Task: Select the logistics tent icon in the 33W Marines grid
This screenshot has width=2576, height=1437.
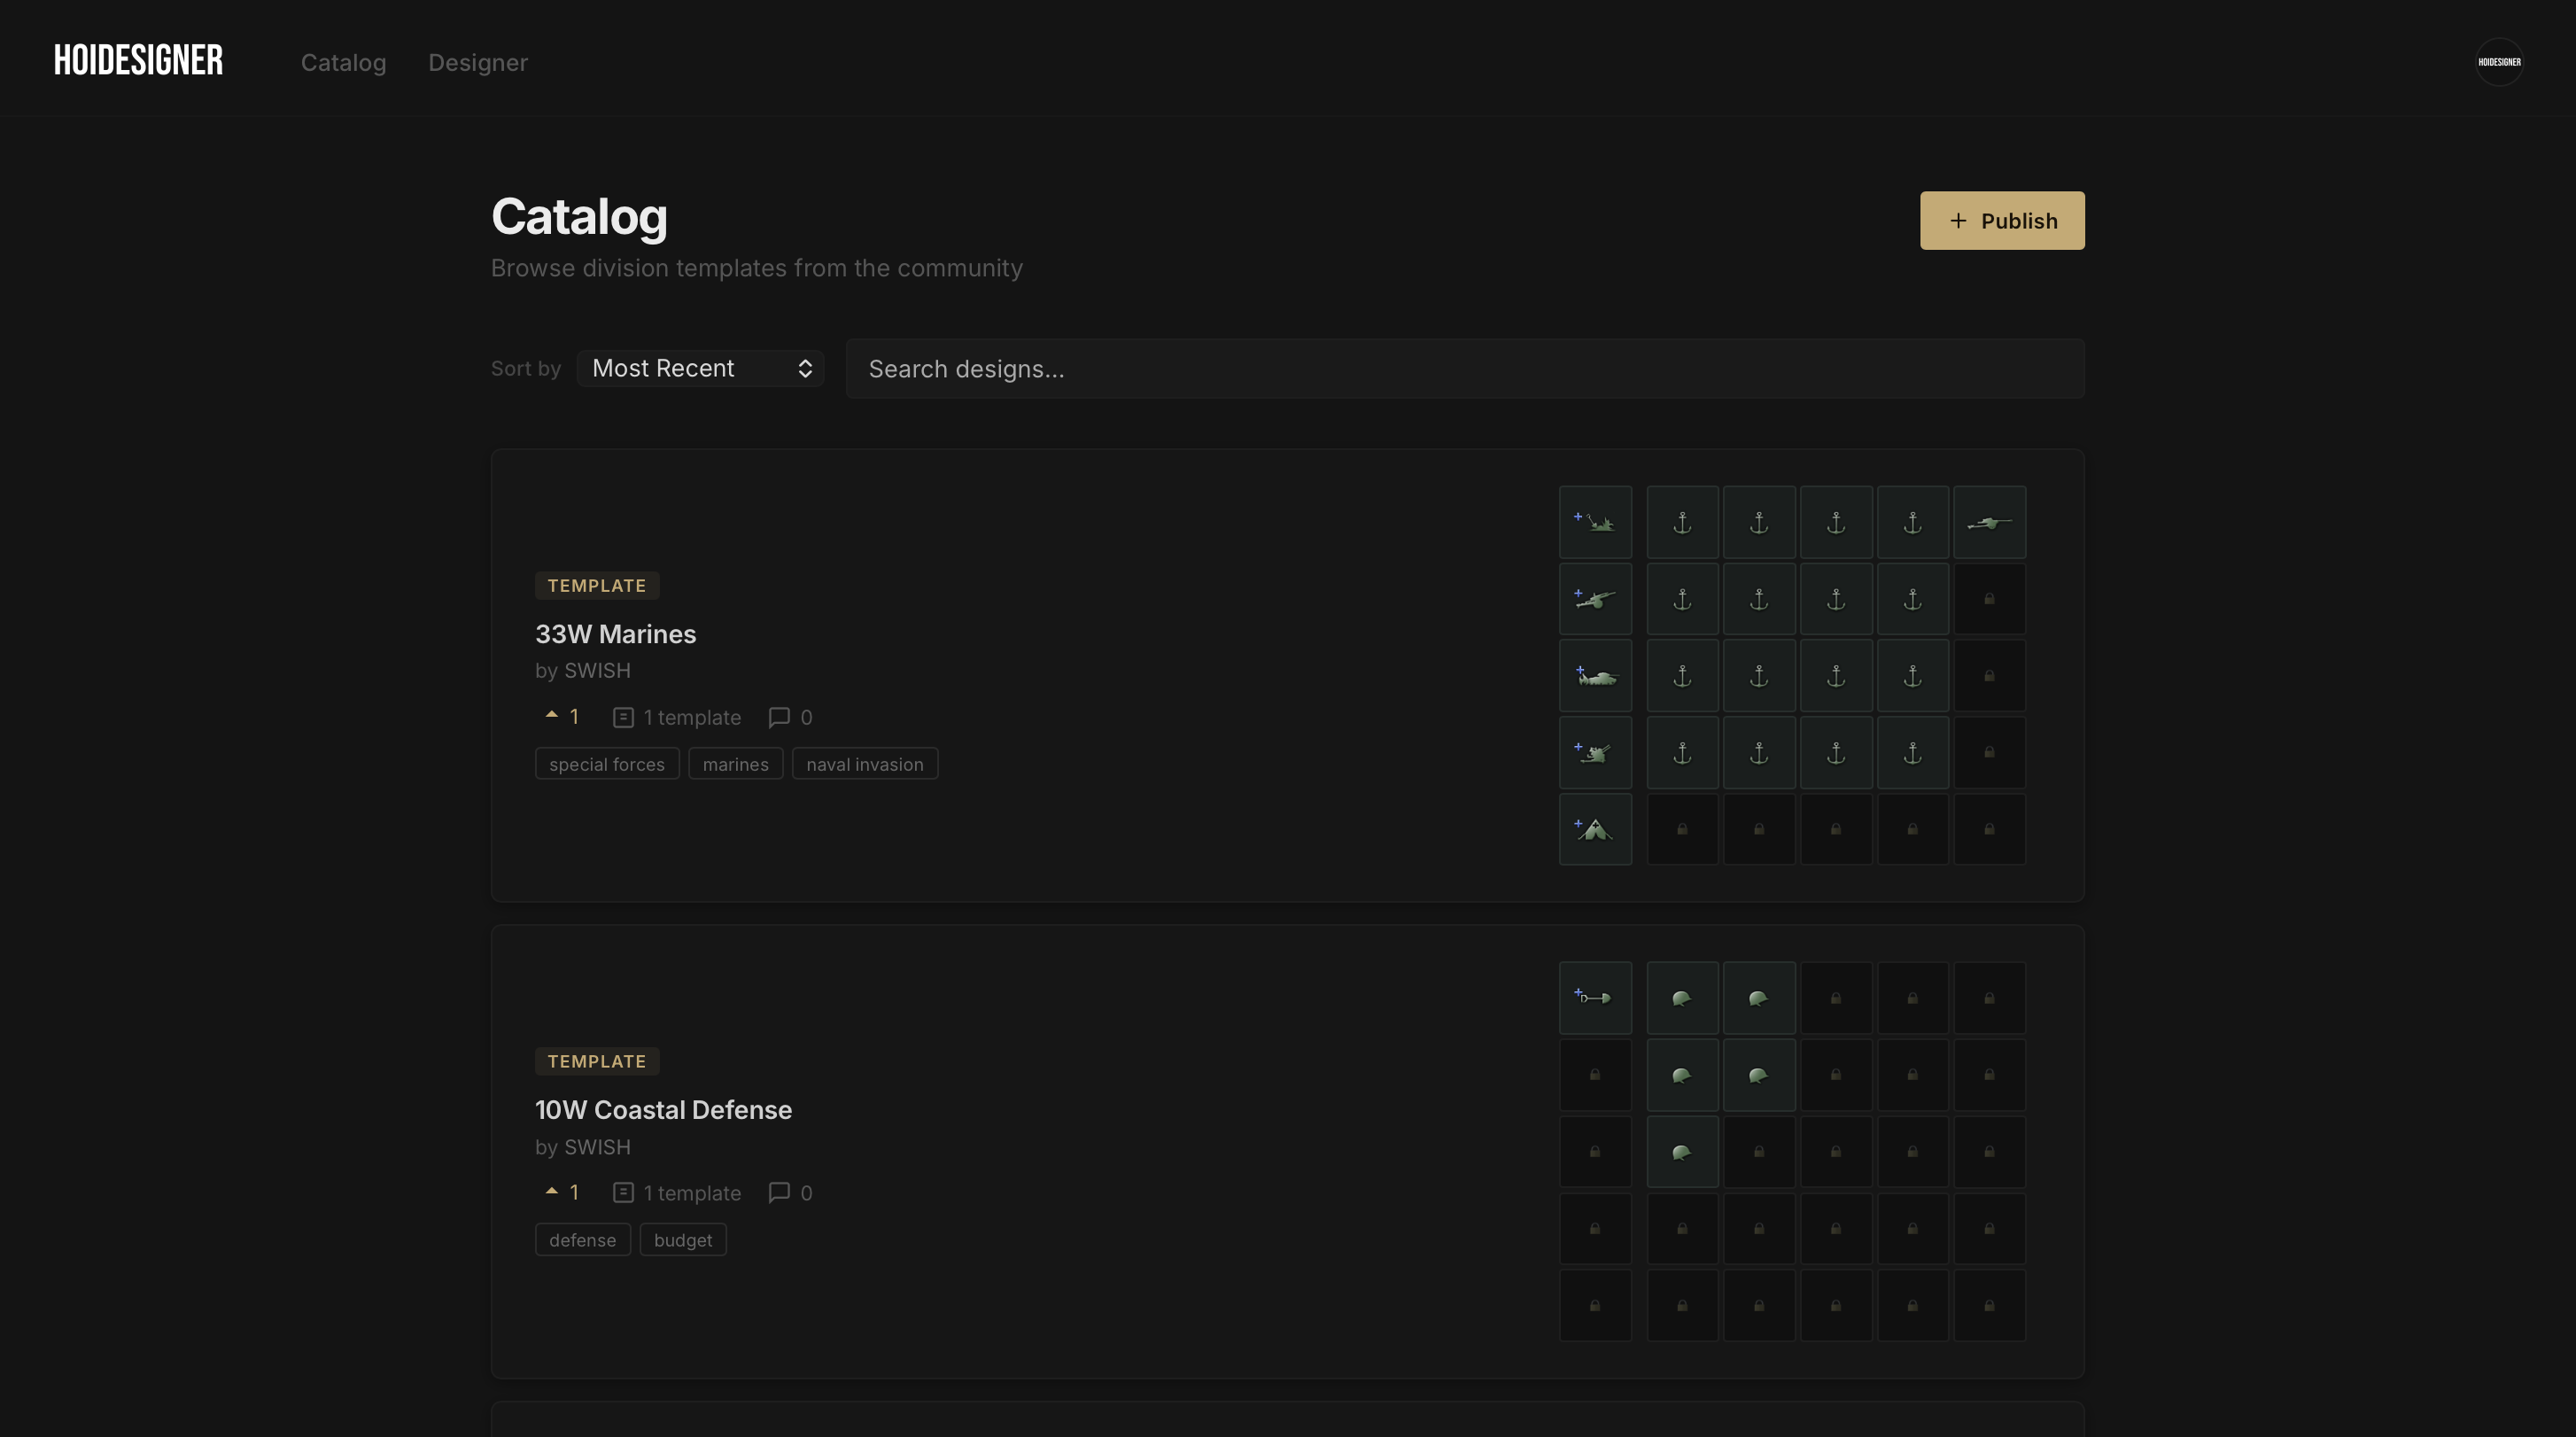Action: click(x=1595, y=829)
